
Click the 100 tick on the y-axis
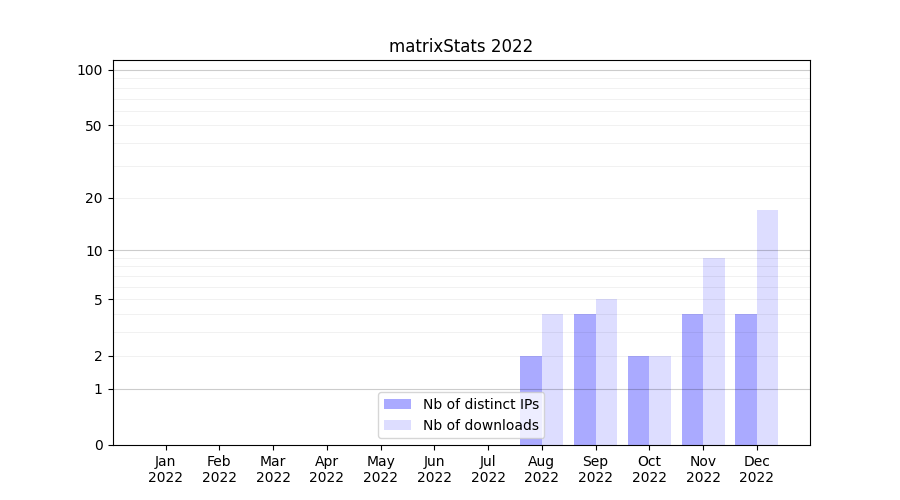(90, 70)
